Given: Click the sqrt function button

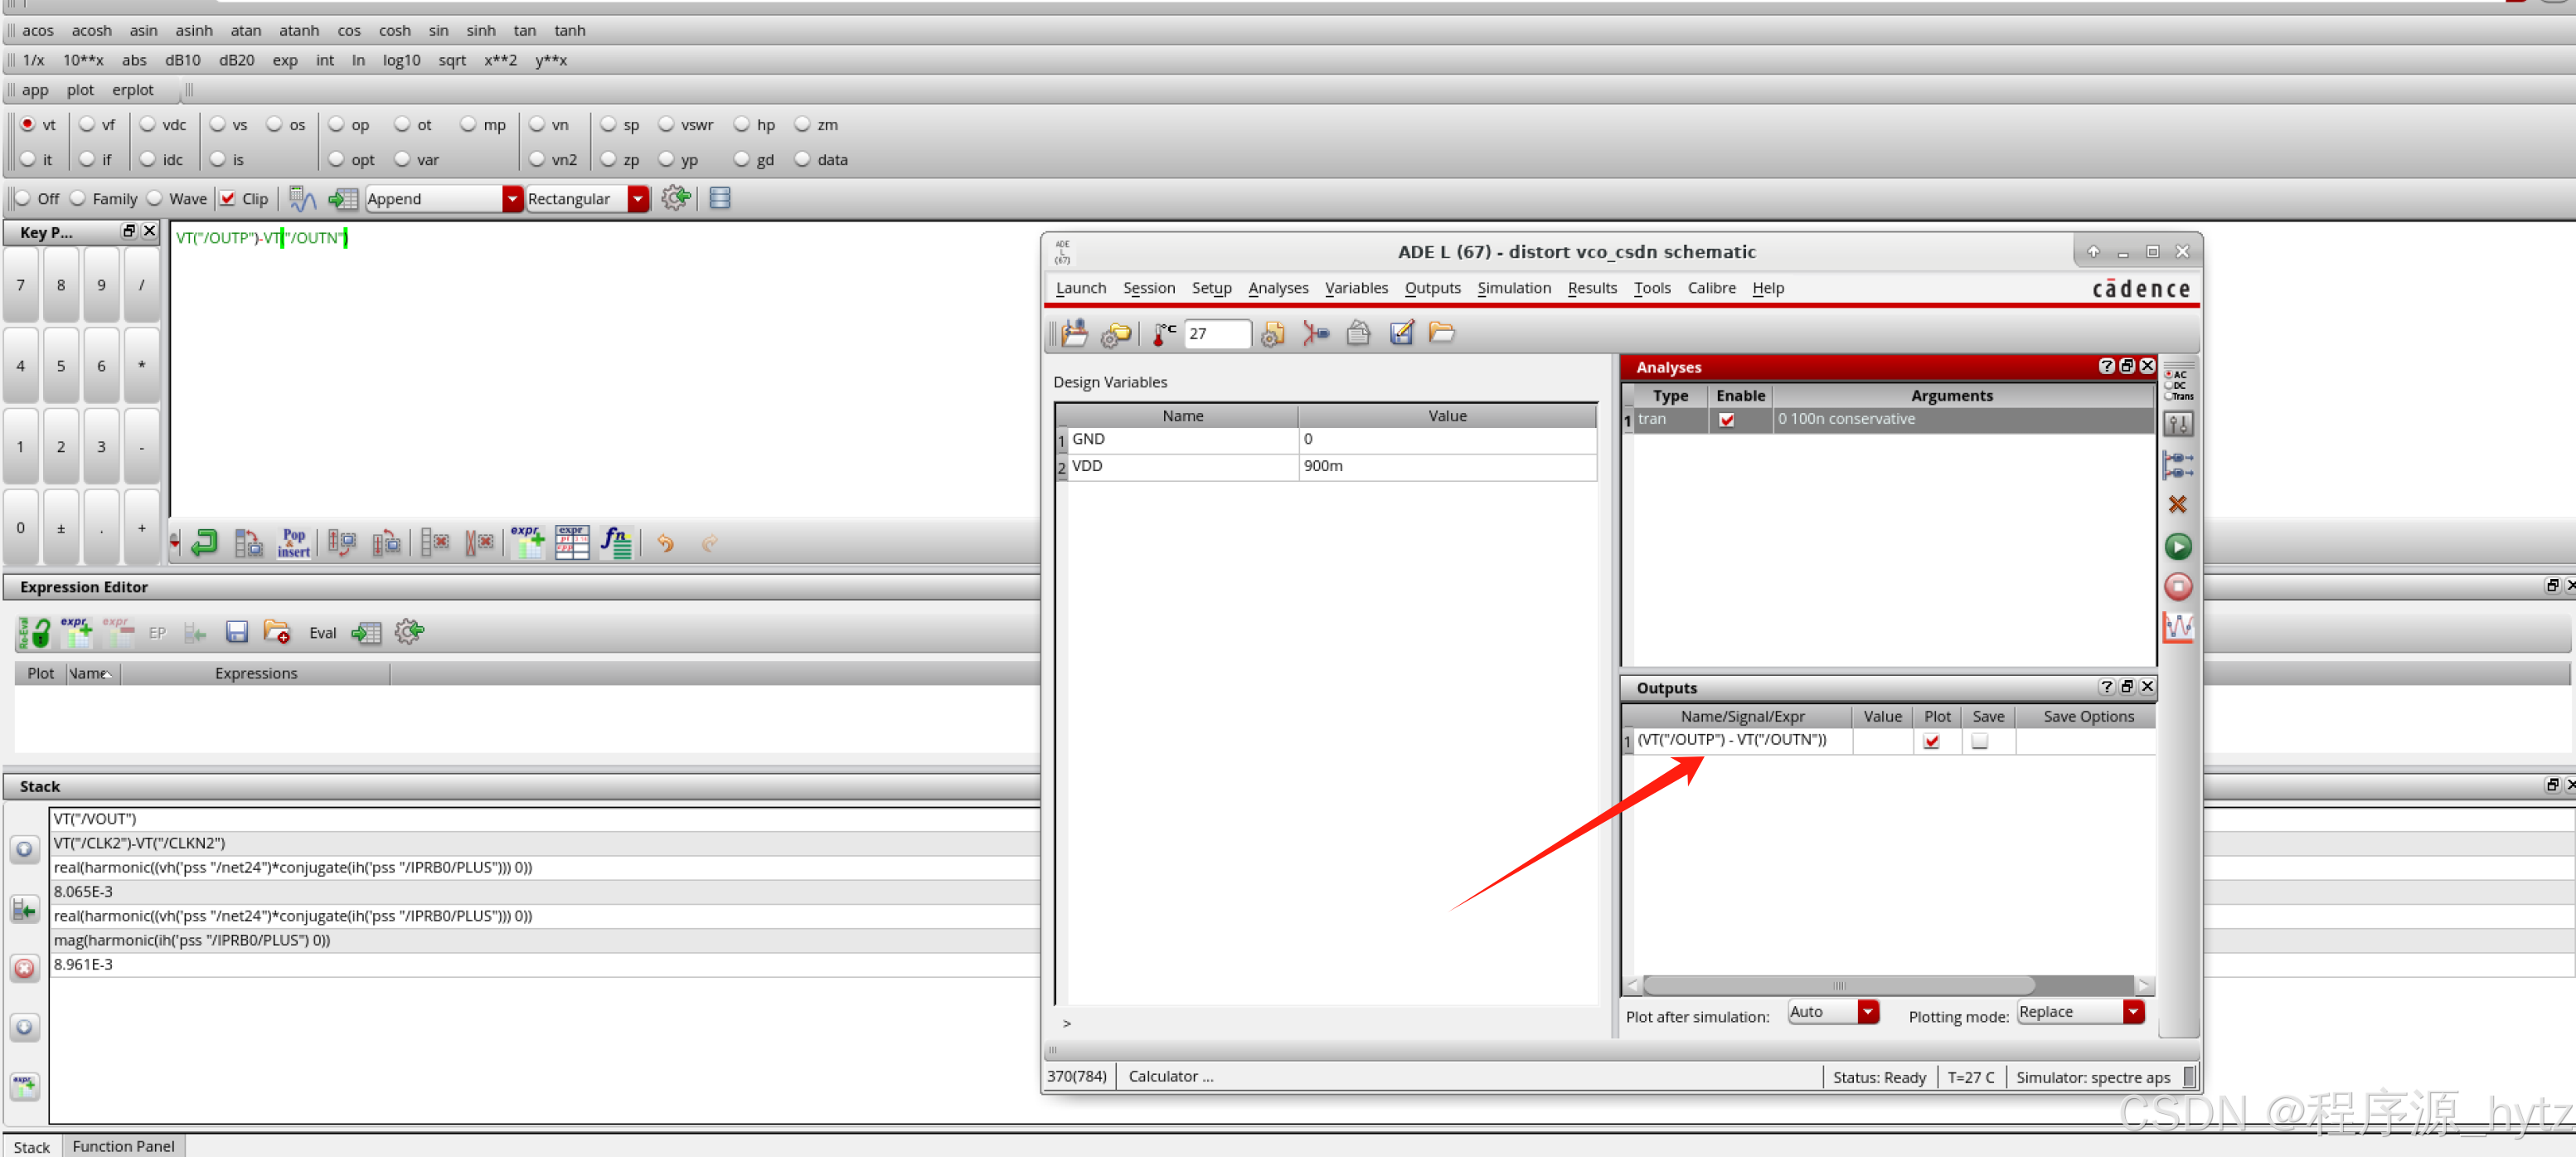Looking at the screenshot, I should click(452, 60).
